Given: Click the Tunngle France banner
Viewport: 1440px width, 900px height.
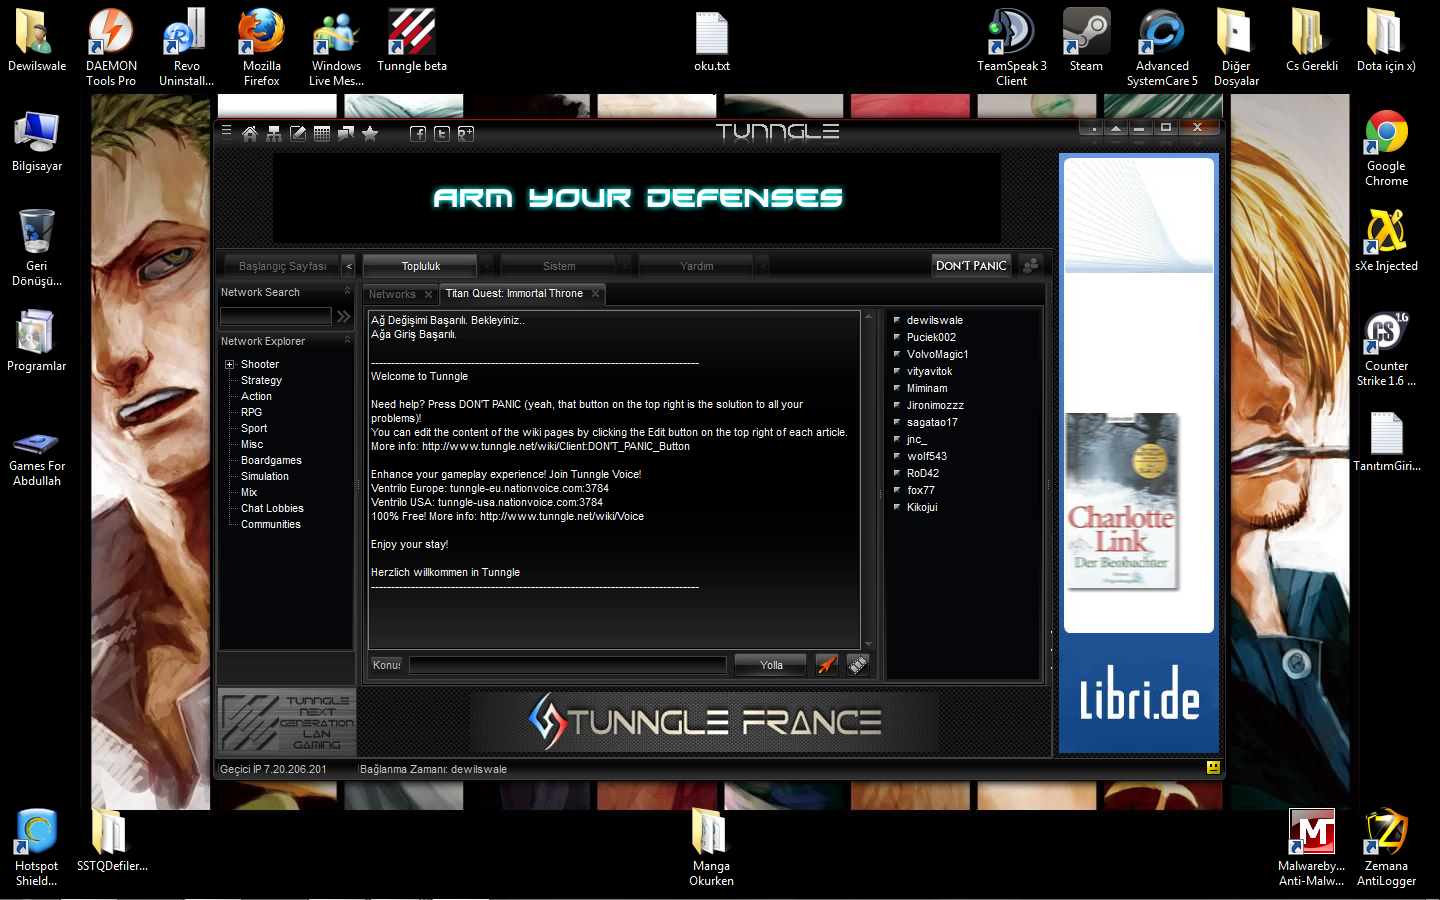Looking at the screenshot, I should point(704,722).
